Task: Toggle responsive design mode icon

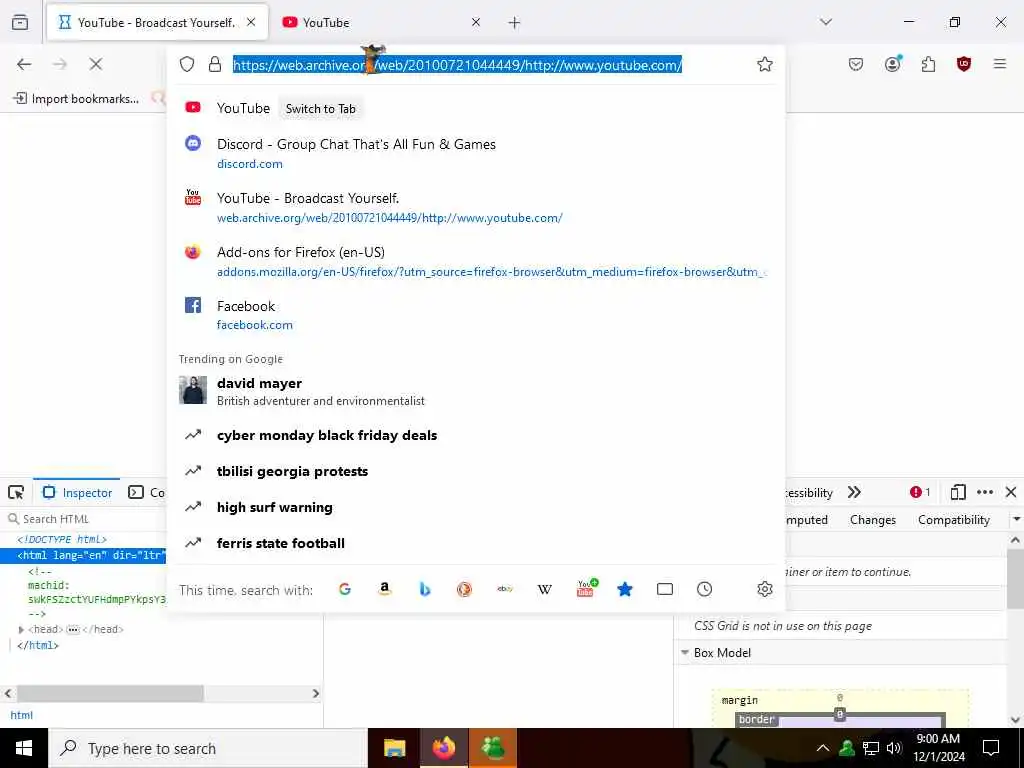Action: (x=958, y=492)
